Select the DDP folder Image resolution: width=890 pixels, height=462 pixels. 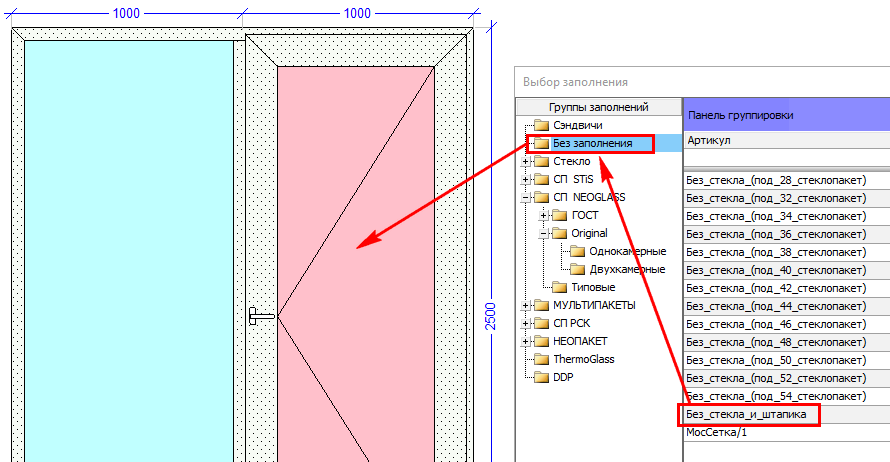(x=563, y=377)
